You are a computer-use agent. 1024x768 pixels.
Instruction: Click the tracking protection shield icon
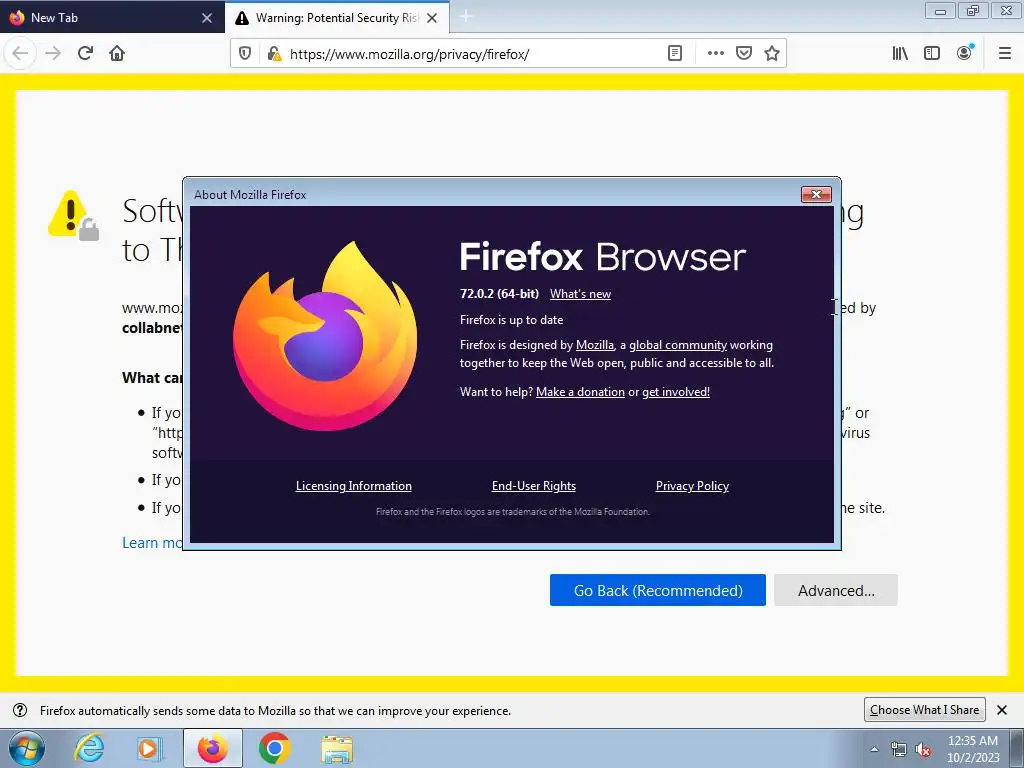(x=245, y=54)
